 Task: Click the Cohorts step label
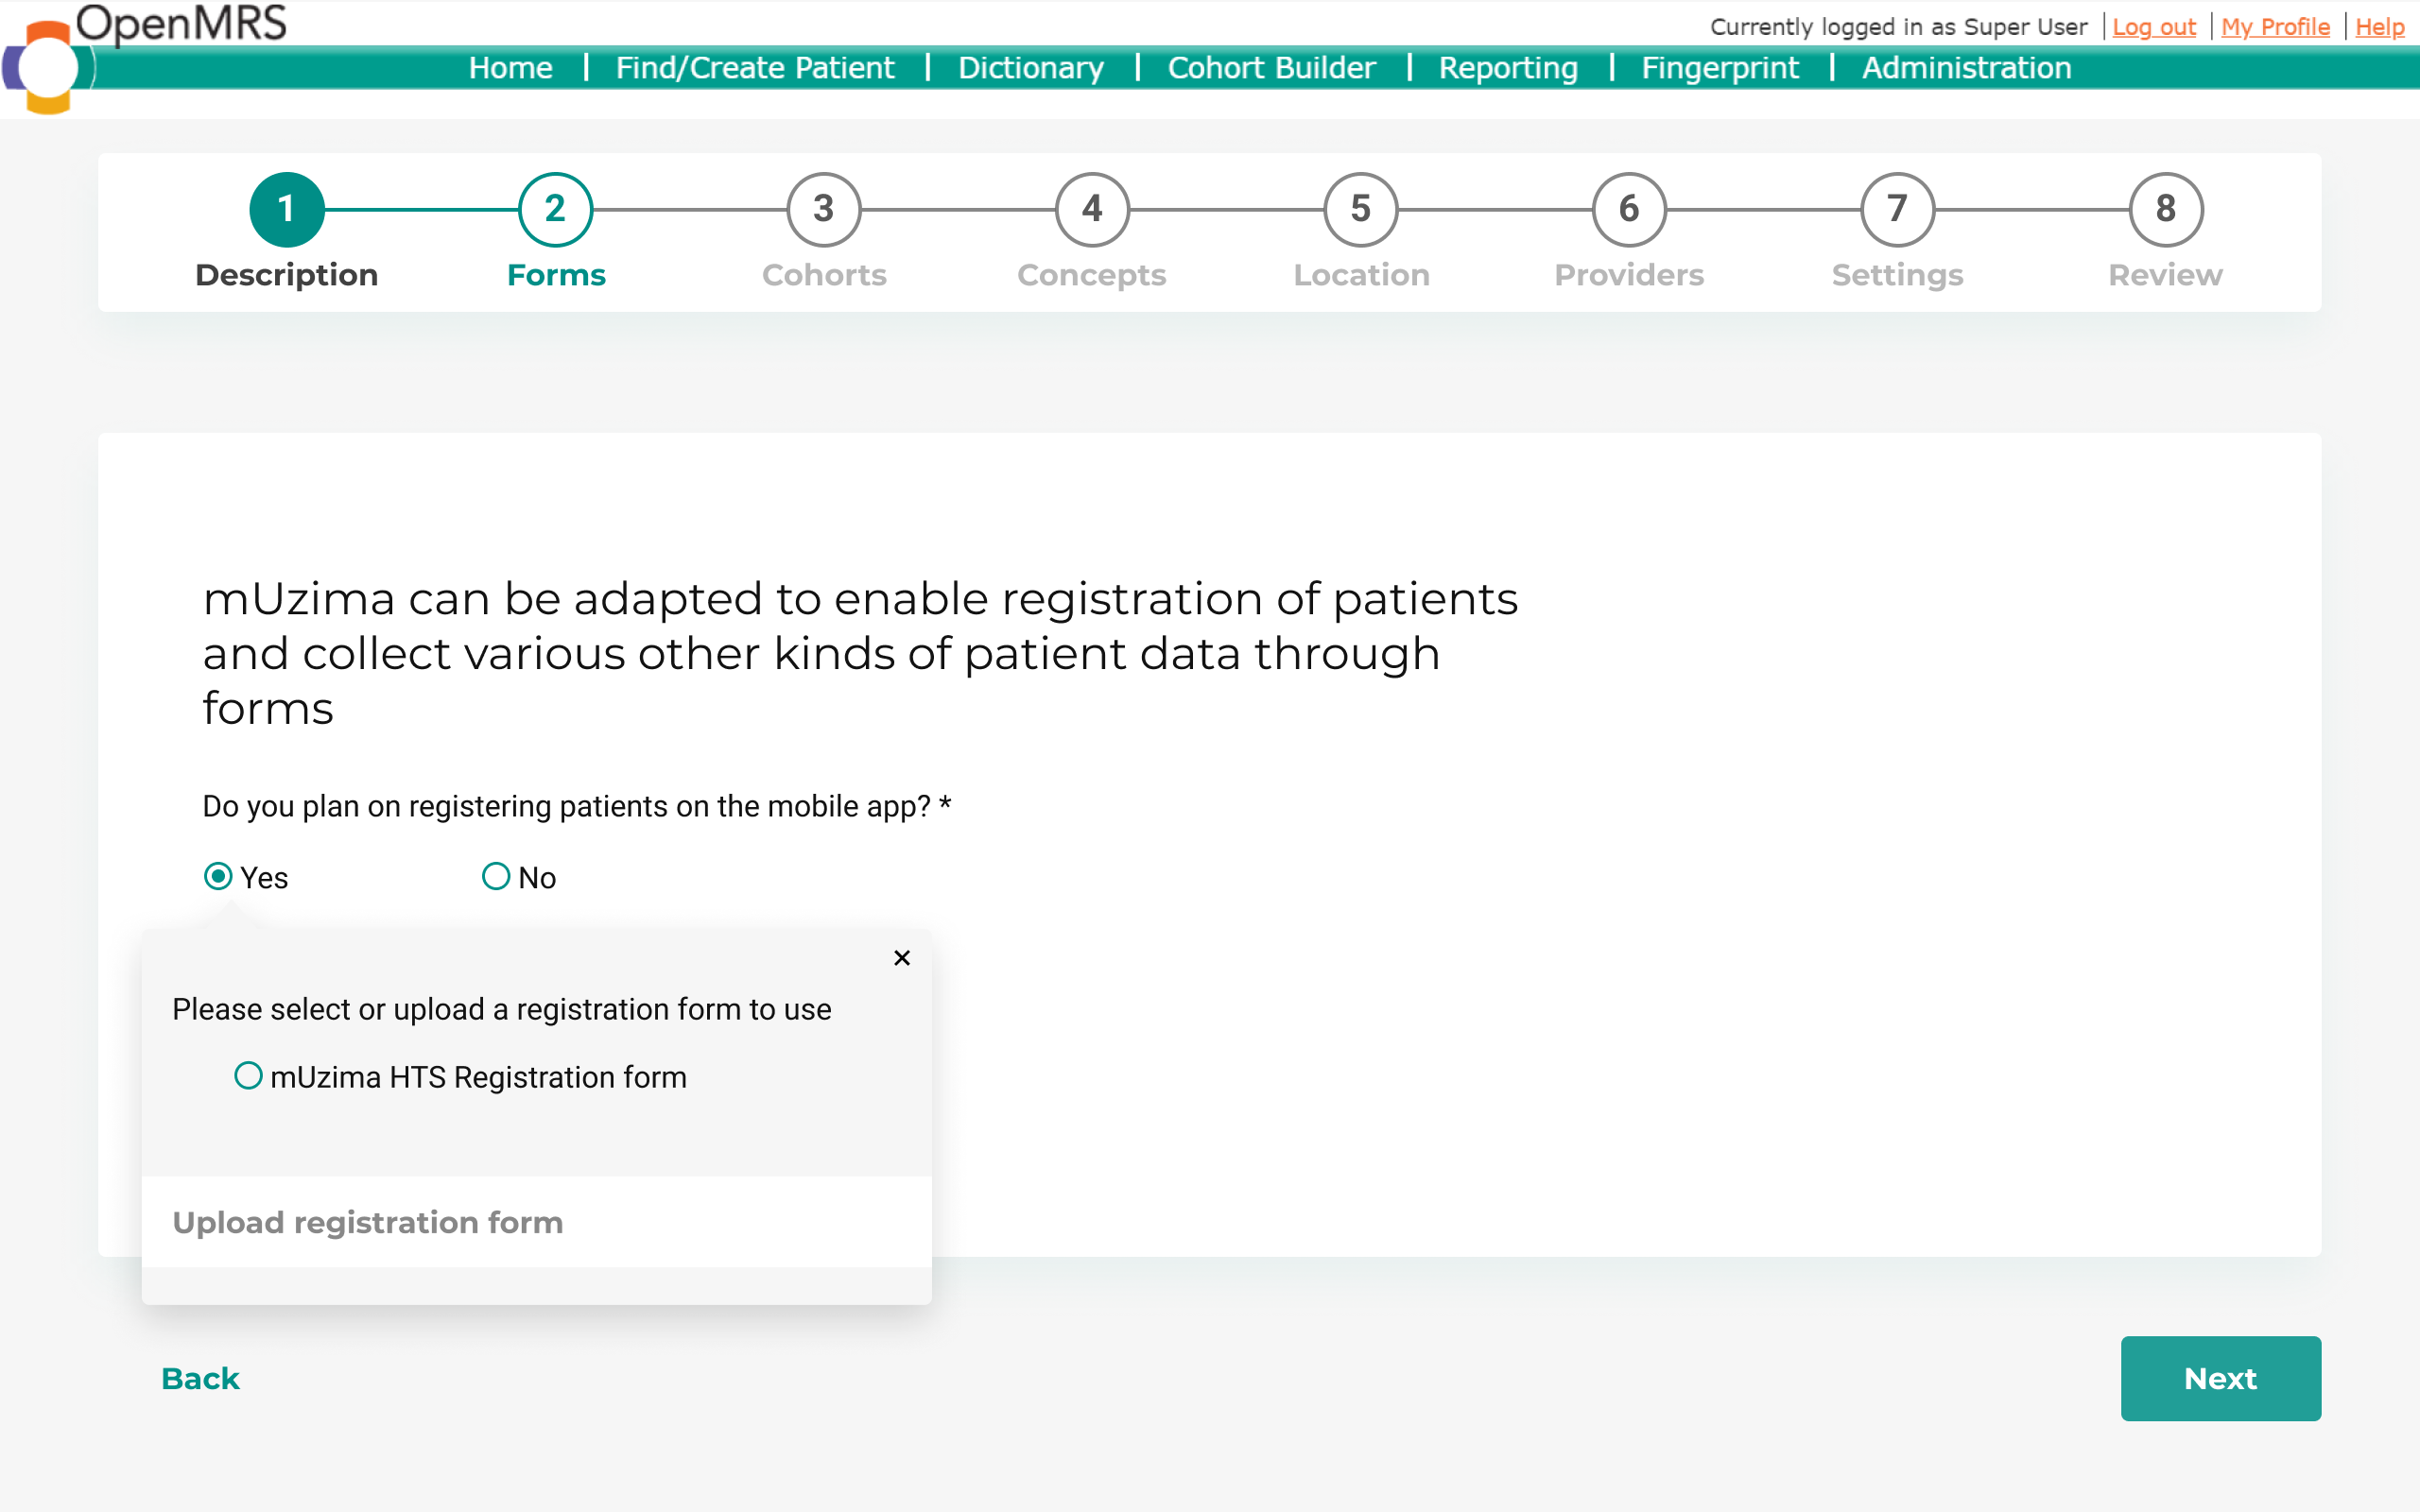(824, 275)
